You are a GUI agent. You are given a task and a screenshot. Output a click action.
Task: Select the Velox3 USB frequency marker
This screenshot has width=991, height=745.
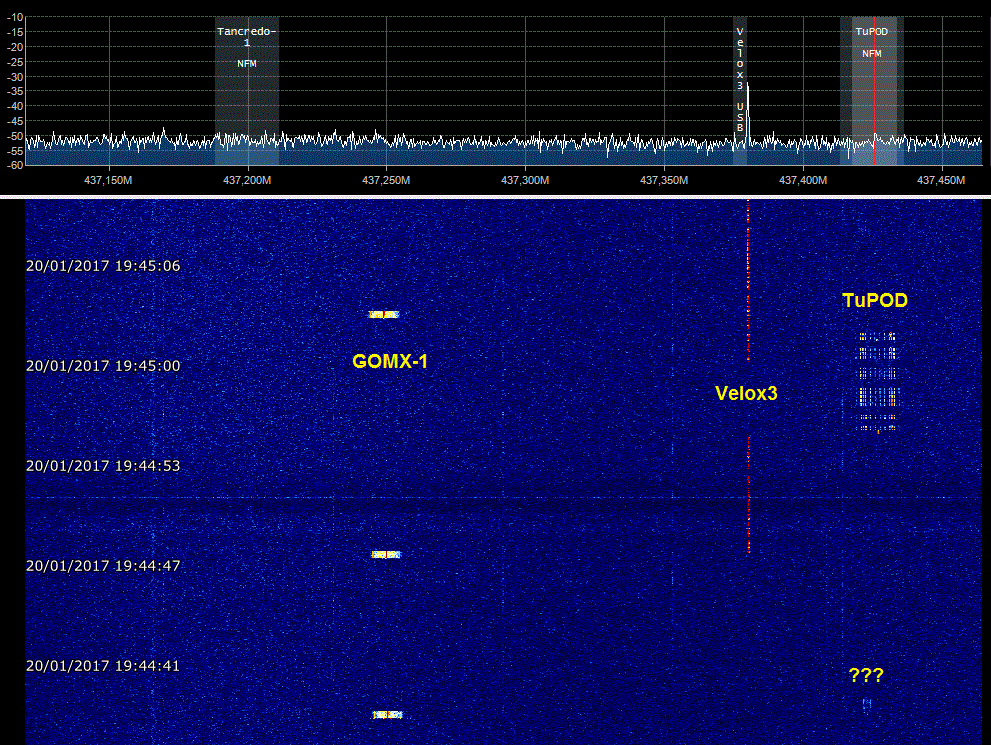click(x=740, y=90)
